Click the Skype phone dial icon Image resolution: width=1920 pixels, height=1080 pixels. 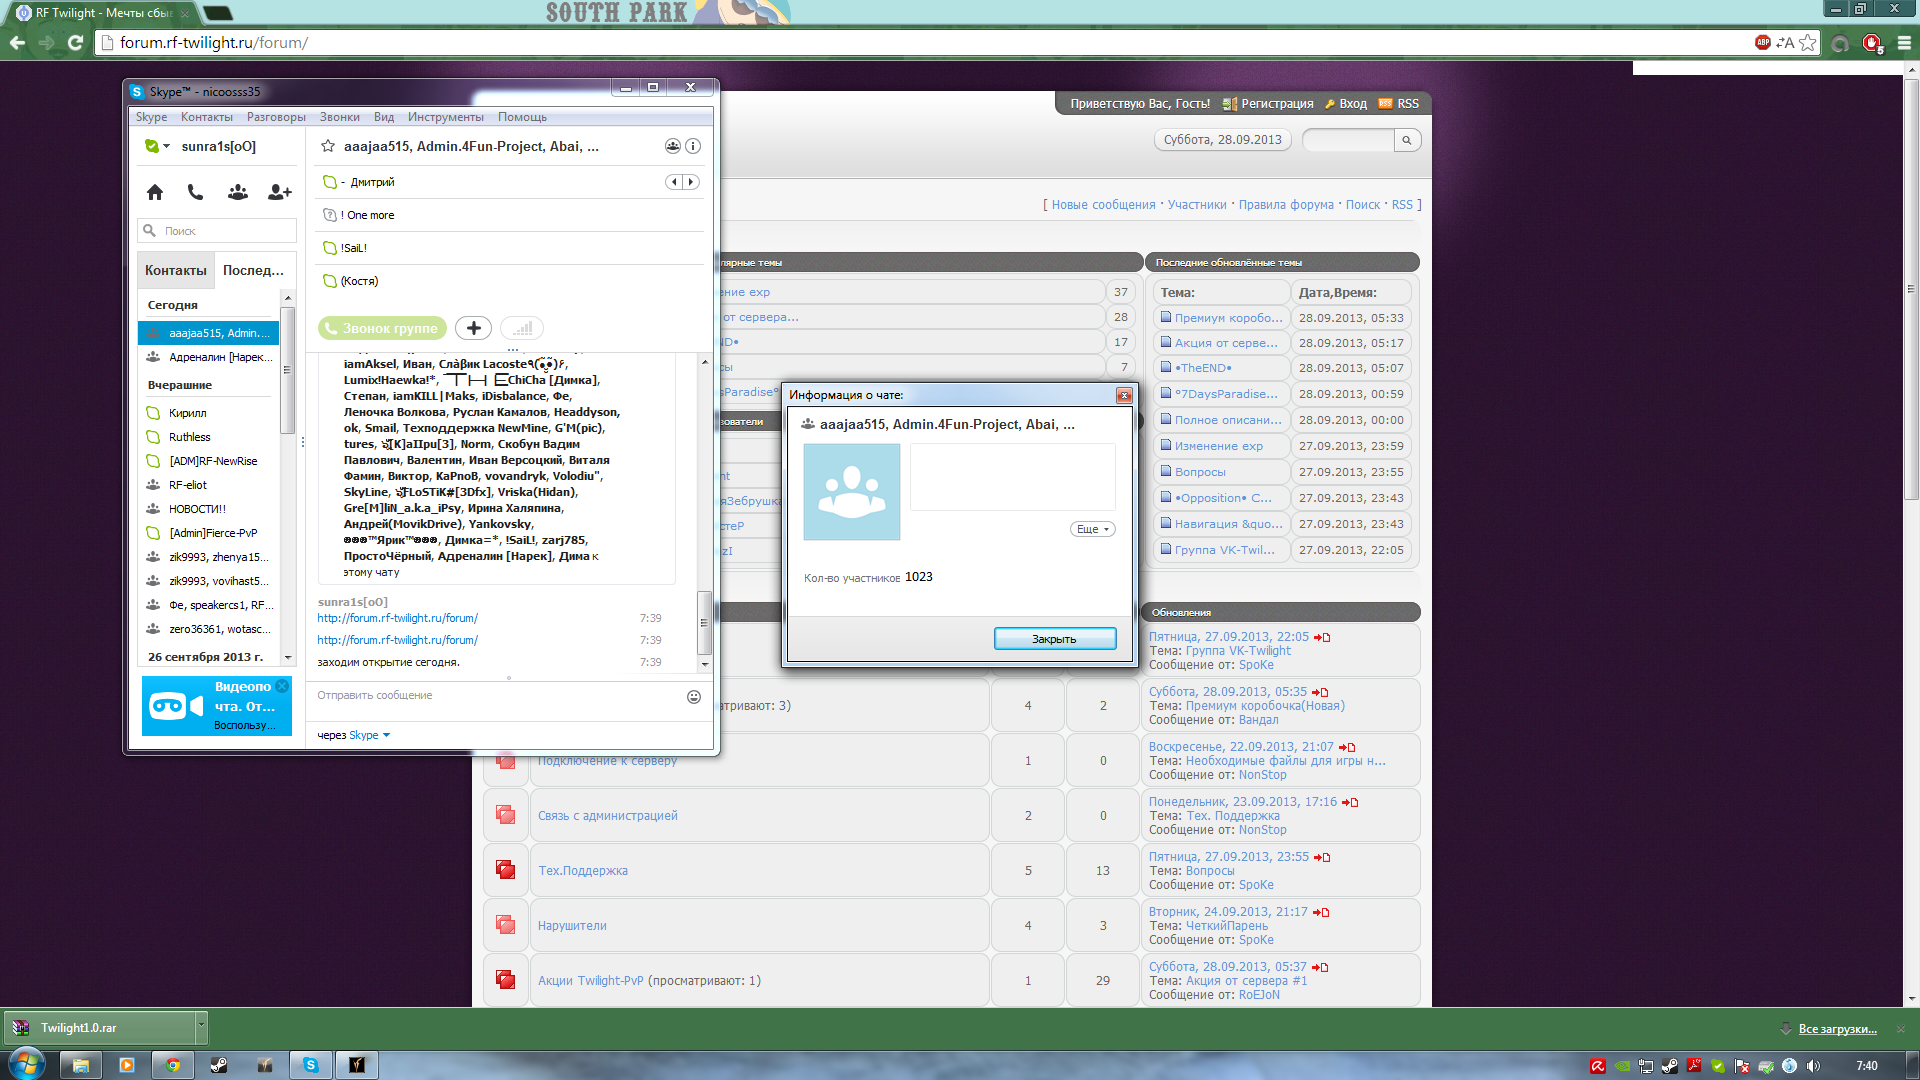[195, 192]
